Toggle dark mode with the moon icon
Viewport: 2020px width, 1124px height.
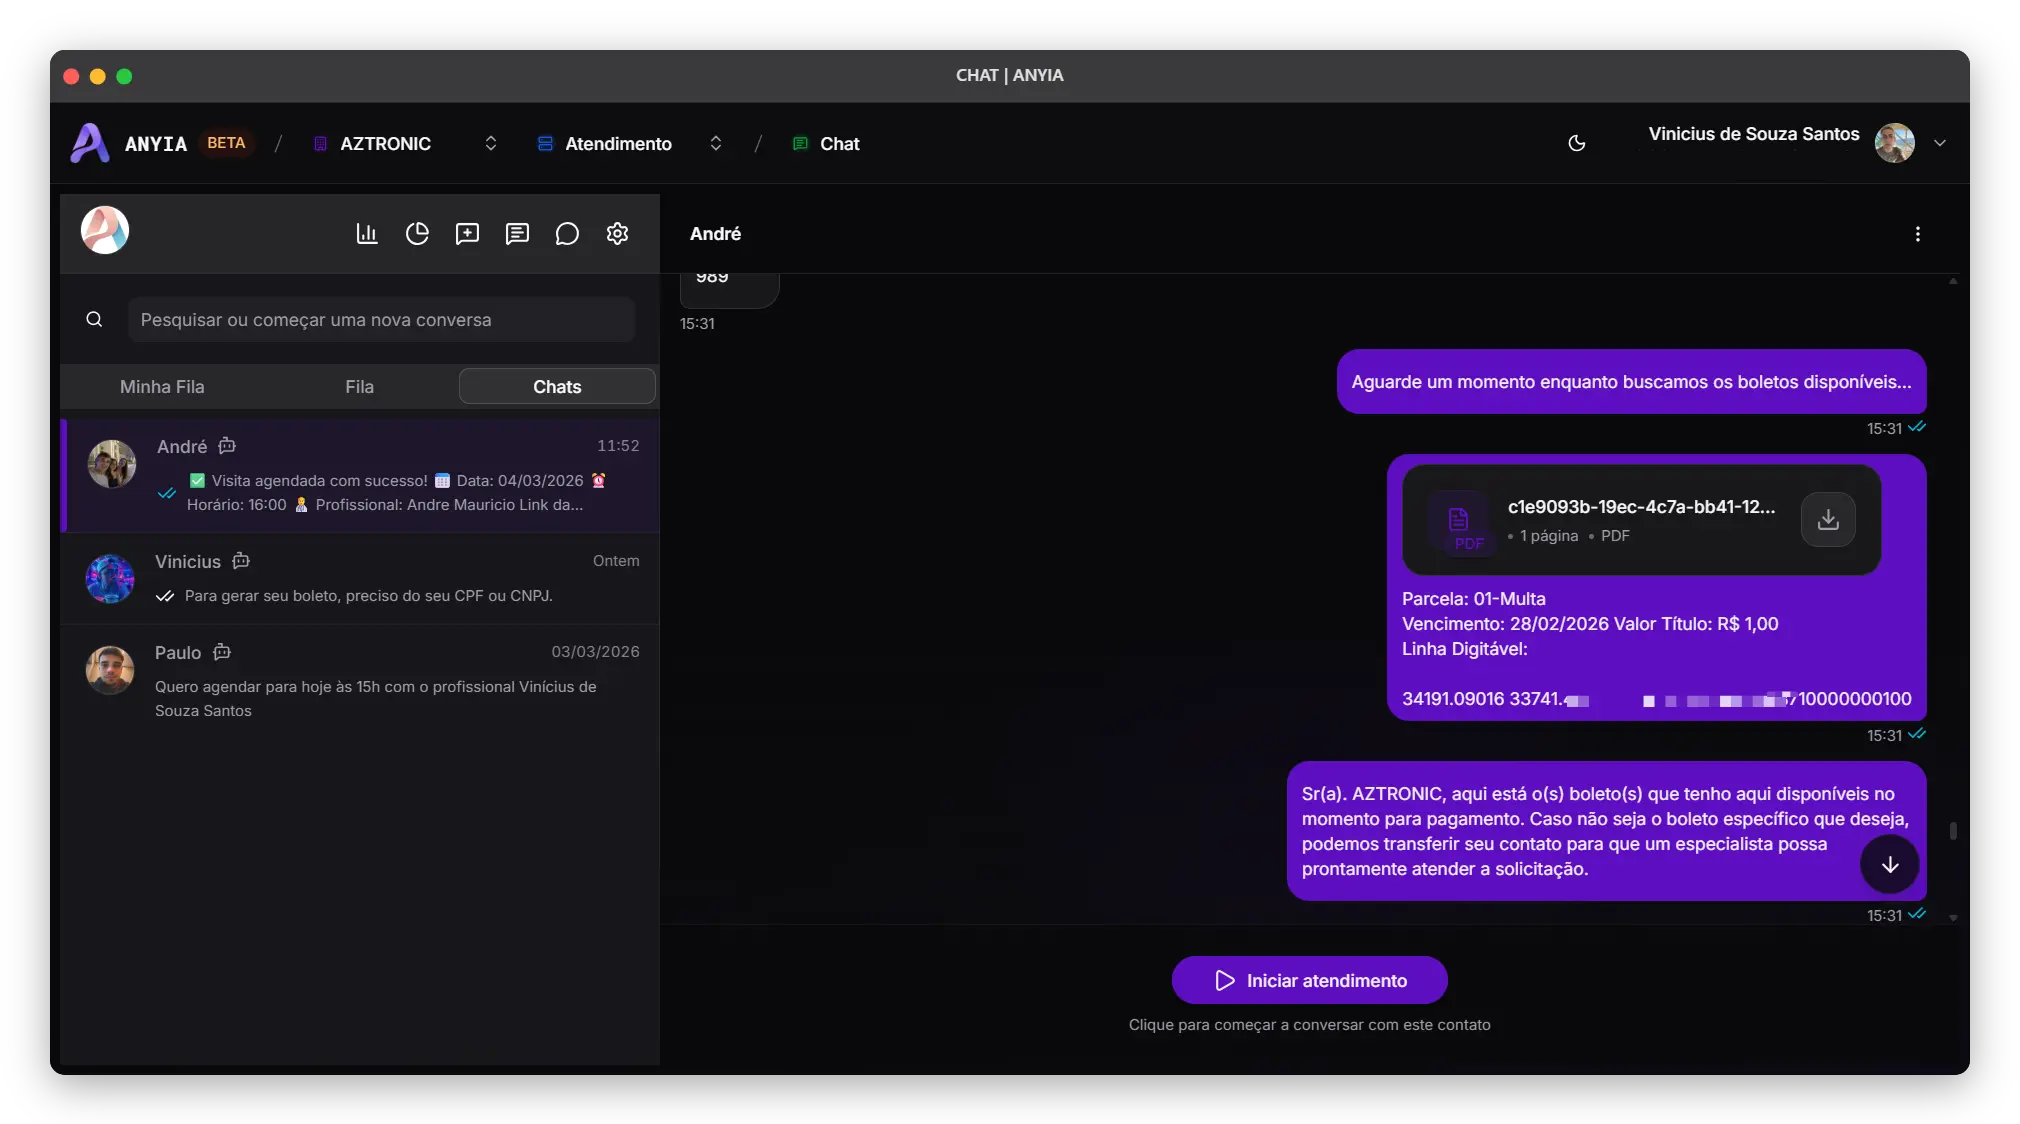1577,143
